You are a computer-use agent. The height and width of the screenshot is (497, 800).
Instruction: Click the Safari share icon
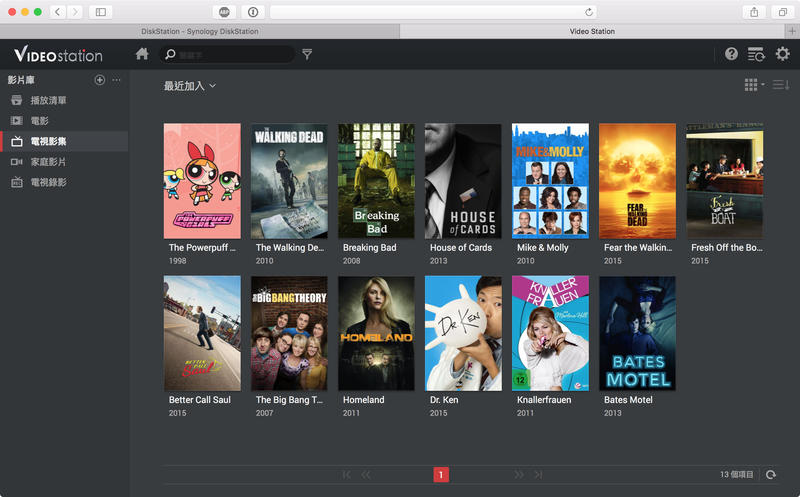[753, 11]
